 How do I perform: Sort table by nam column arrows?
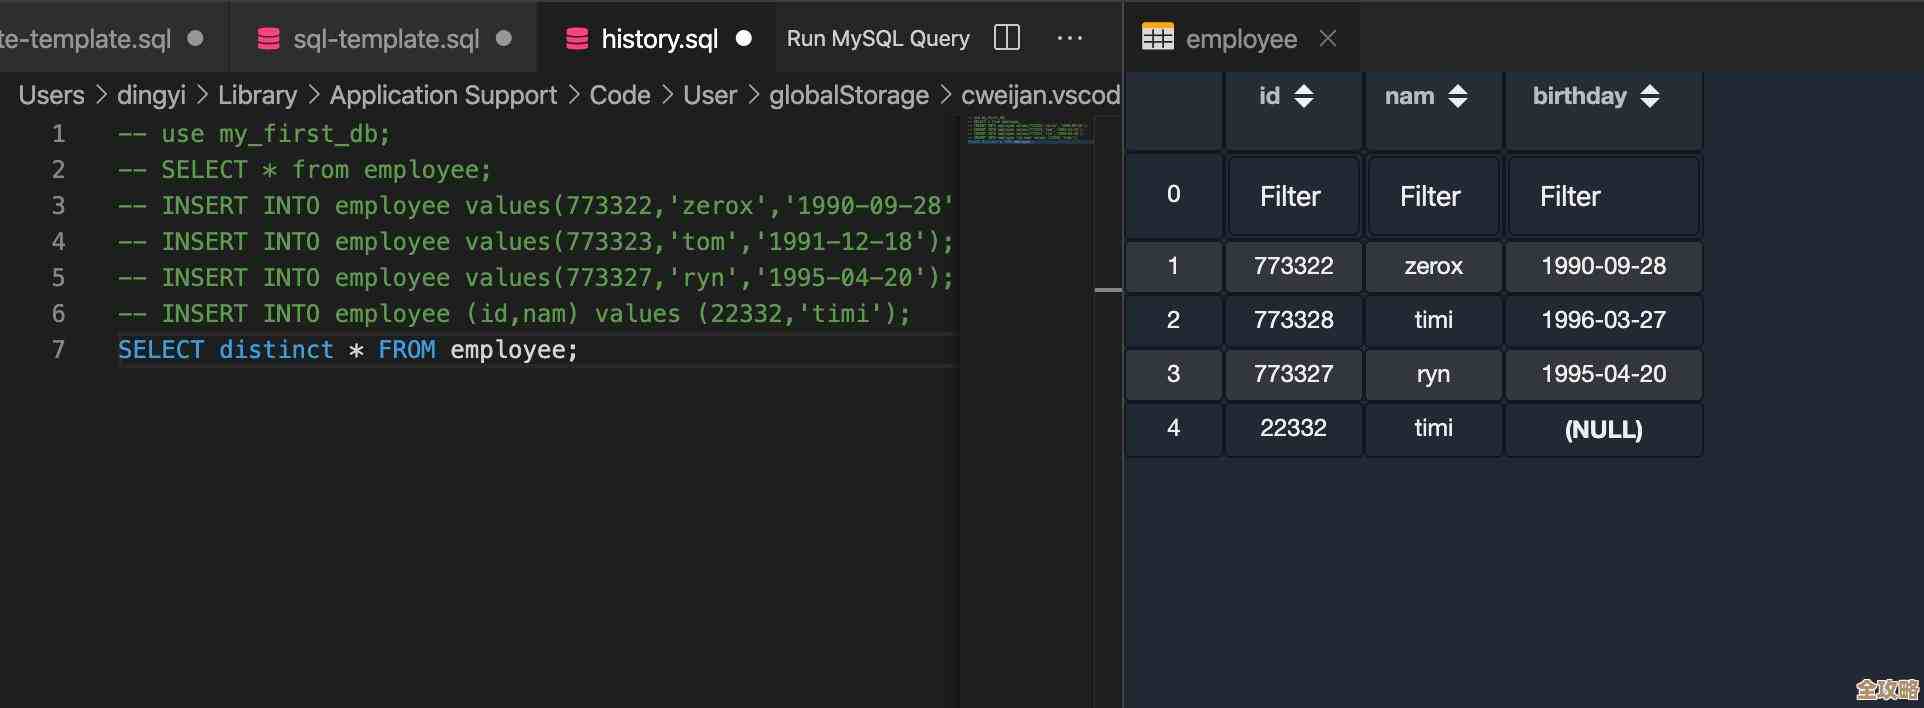1458,96
